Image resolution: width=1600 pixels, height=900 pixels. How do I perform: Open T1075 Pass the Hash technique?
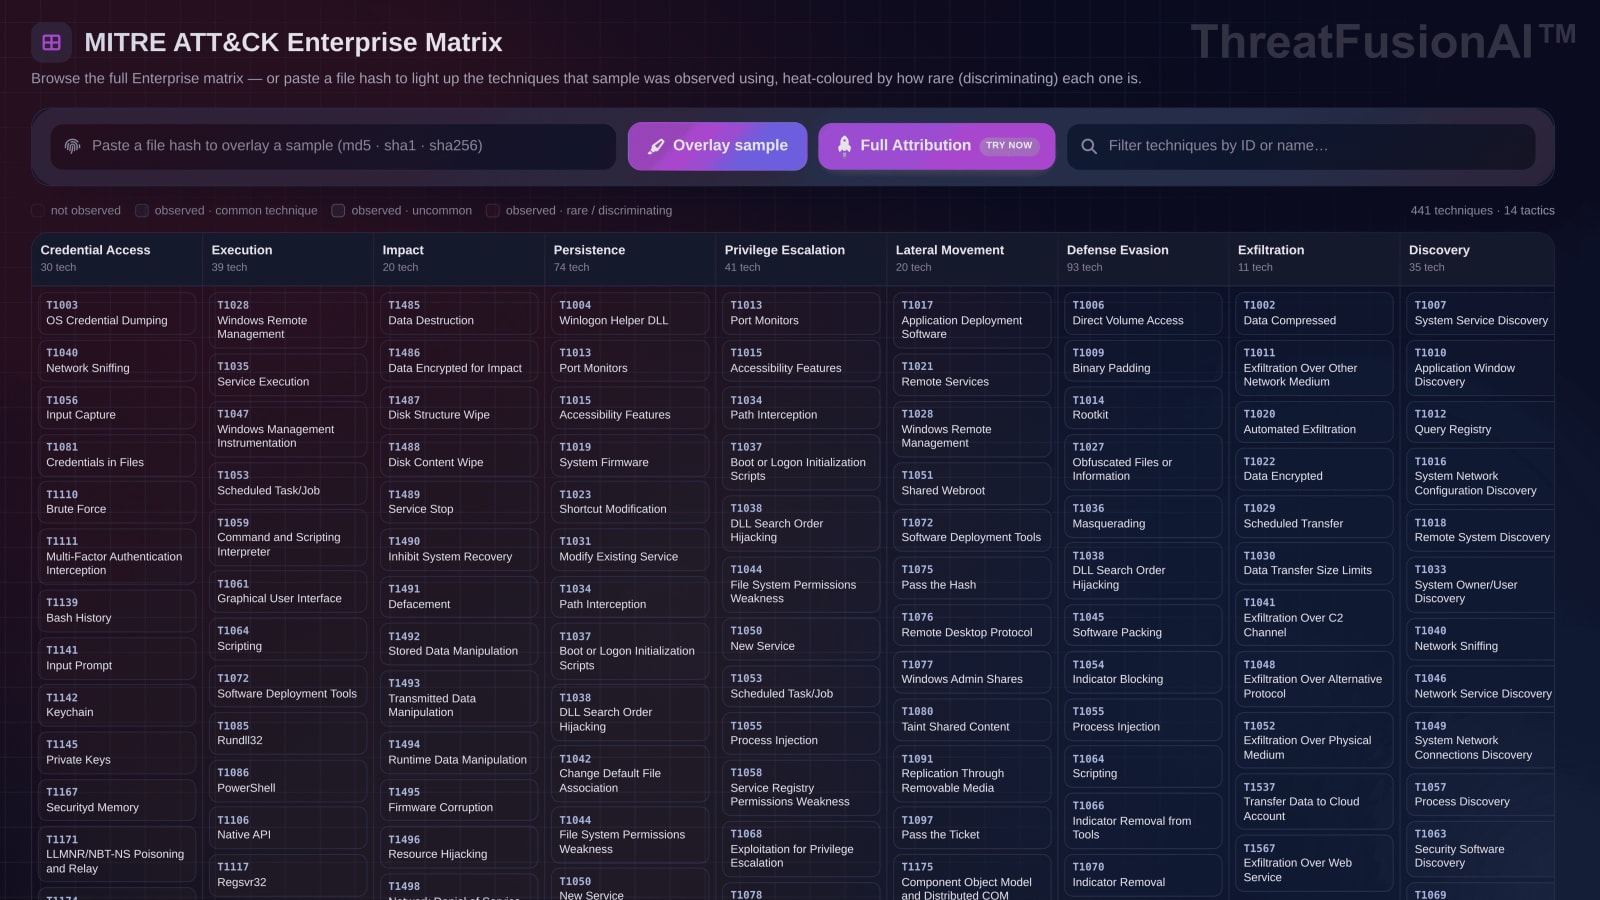pos(972,577)
